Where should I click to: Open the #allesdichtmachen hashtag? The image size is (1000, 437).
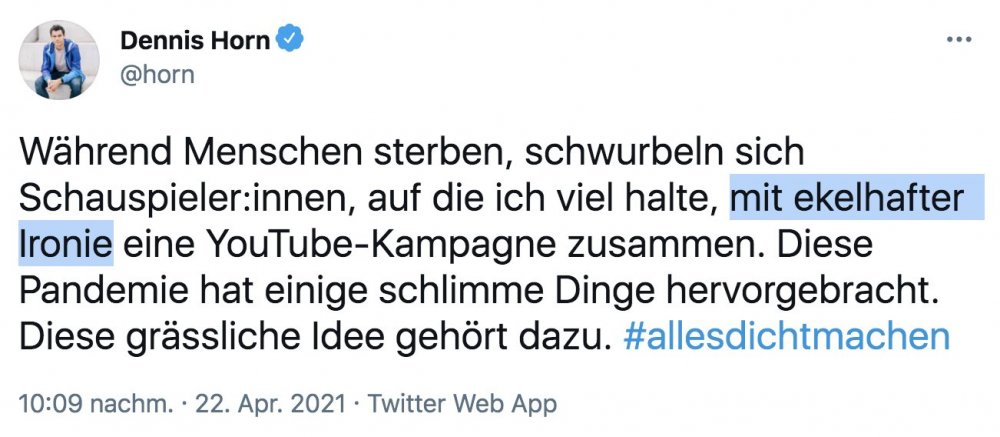click(x=786, y=336)
